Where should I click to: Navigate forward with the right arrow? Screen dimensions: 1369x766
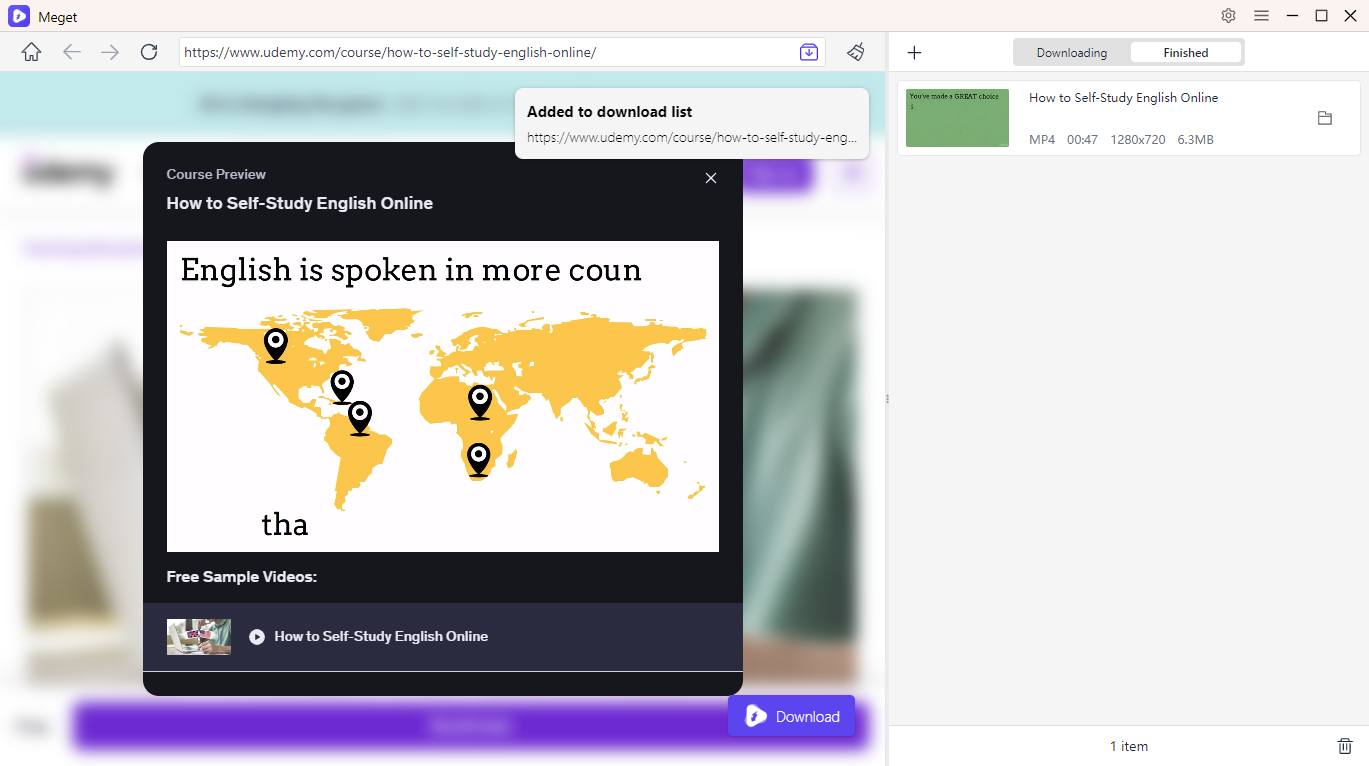pyautogui.click(x=110, y=52)
